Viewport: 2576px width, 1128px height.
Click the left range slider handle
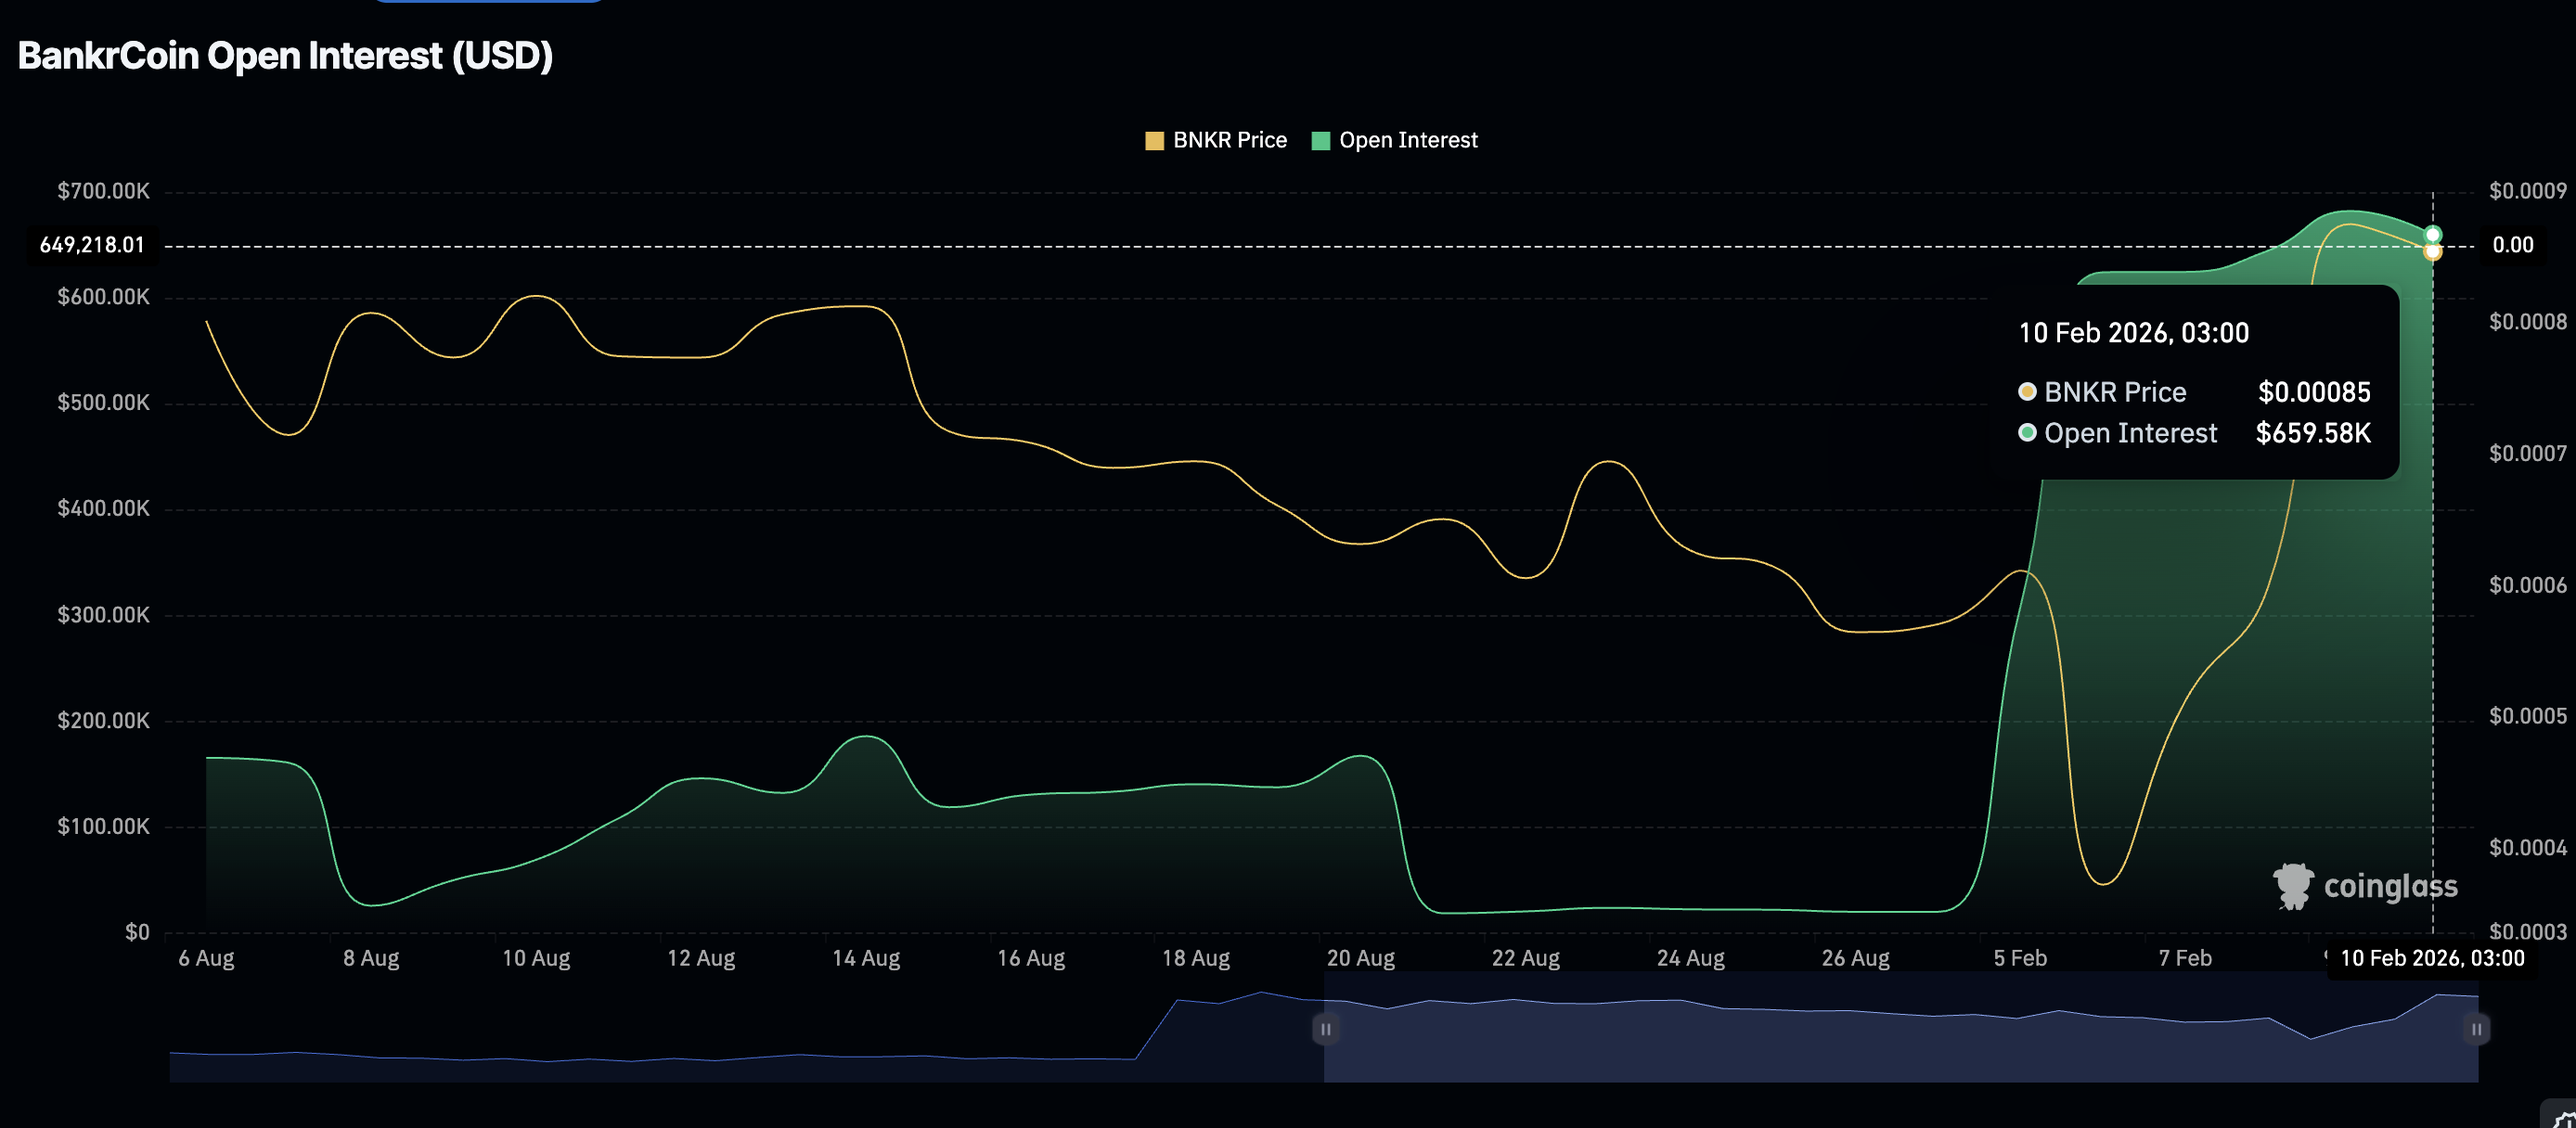pyautogui.click(x=1325, y=1029)
